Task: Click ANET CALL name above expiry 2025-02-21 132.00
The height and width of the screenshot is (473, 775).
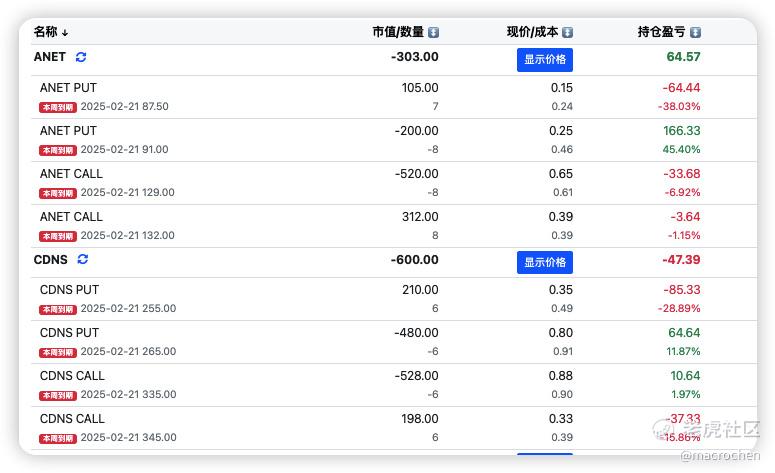Action: pyautogui.click(x=71, y=216)
